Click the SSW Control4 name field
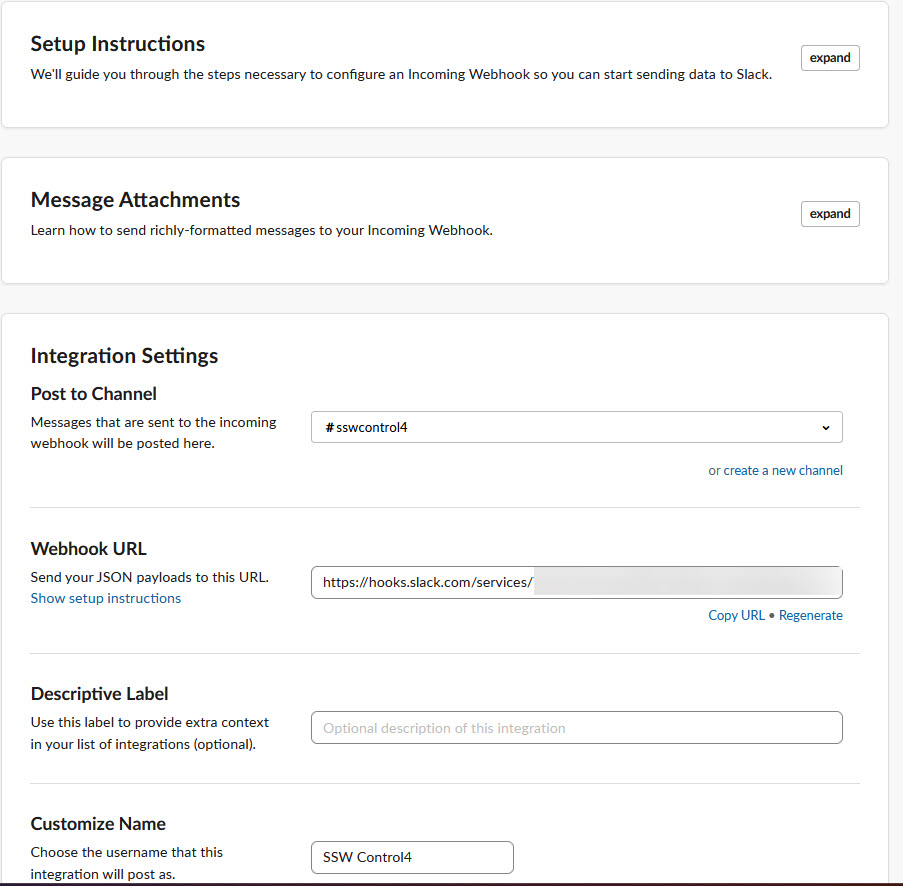Screen dimensions: 903x886 point(412,857)
